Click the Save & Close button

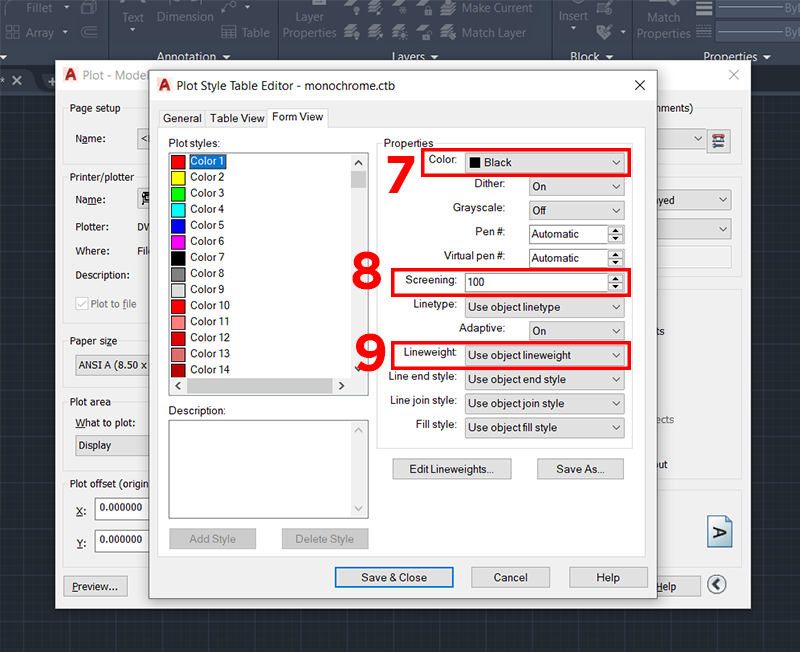tap(394, 577)
